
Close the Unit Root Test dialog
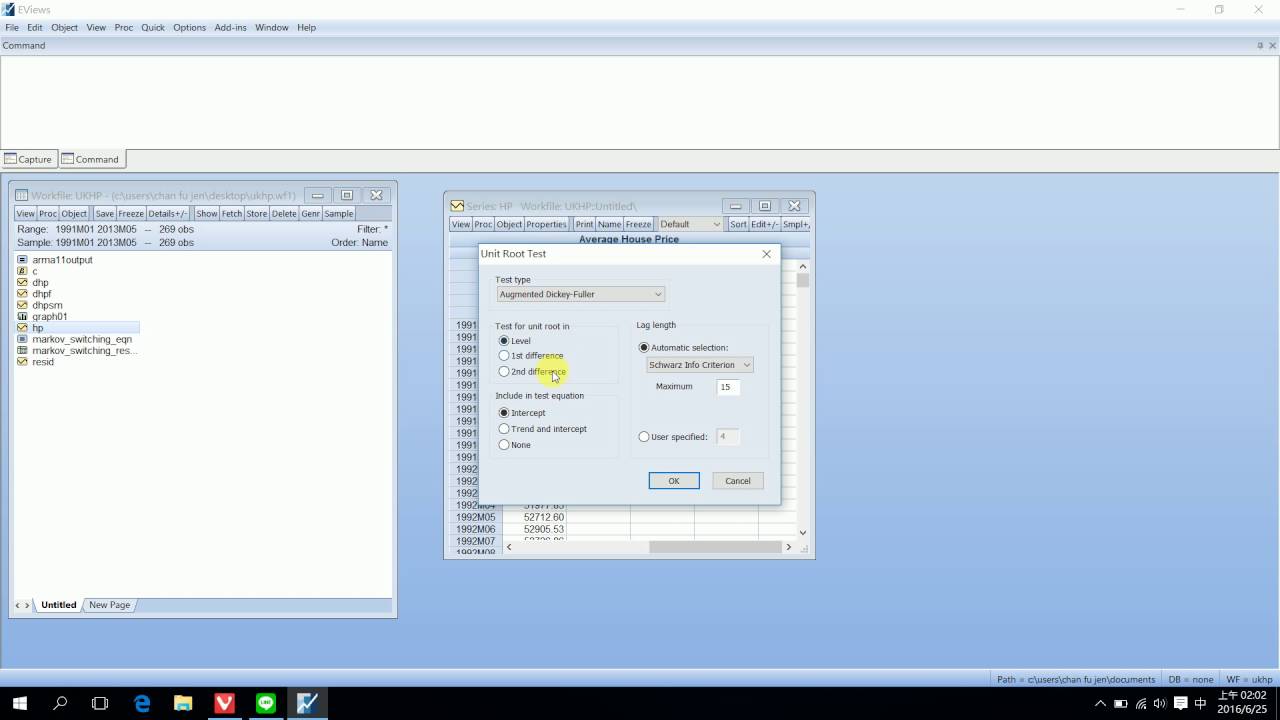[767, 254]
